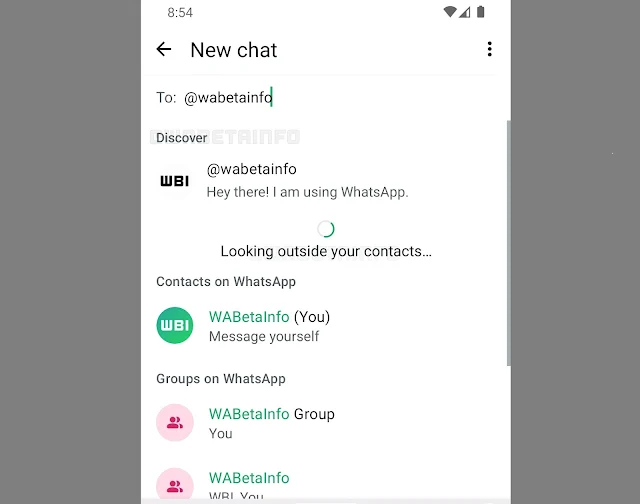Tap the green WBI profile avatar
The width and height of the screenshot is (640, 504).
(x=175, y=325)
